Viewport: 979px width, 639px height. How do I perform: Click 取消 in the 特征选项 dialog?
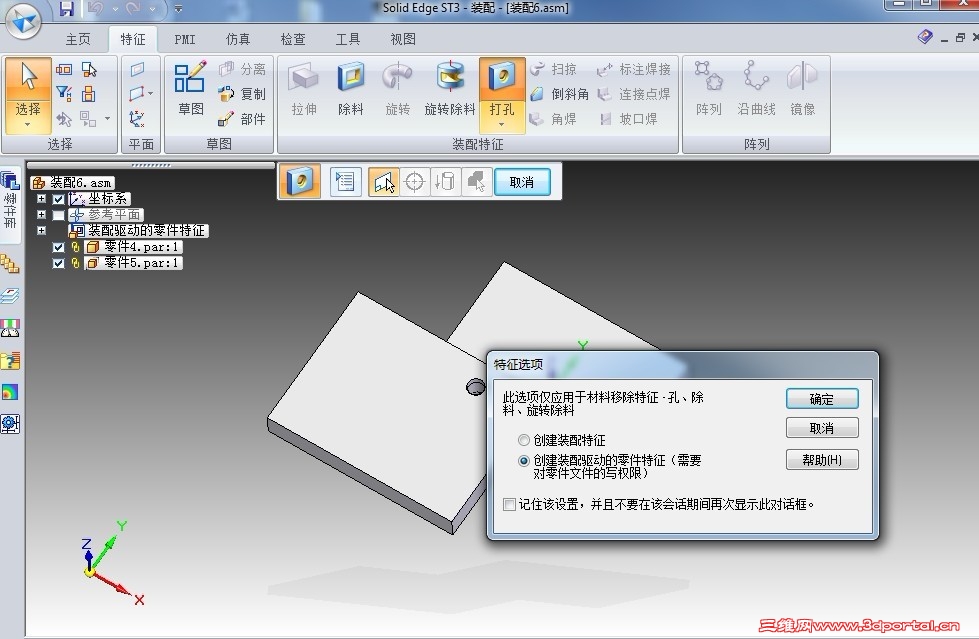pyautogui.click(x=822, y=428)
